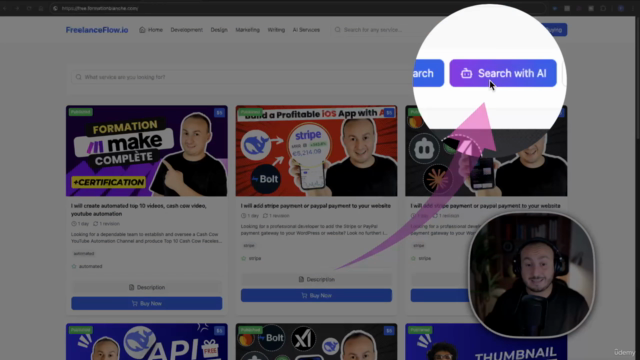Click the 'stripe' tag chip under iOS App card

click(x=249, y=245)
